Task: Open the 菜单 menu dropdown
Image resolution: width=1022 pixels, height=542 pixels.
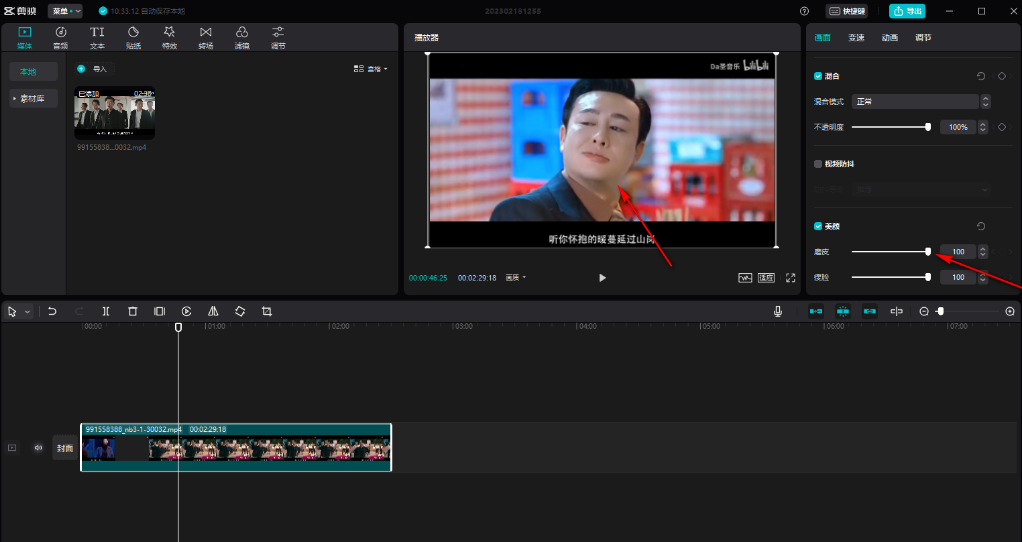Action: pyautogui.click(x=65, y=11)
